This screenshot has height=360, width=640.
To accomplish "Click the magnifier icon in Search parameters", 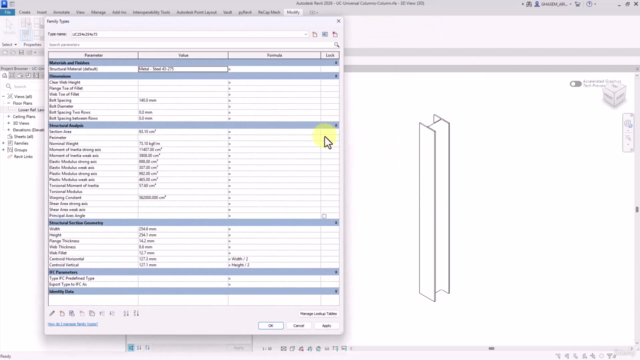I will point(336,44).
